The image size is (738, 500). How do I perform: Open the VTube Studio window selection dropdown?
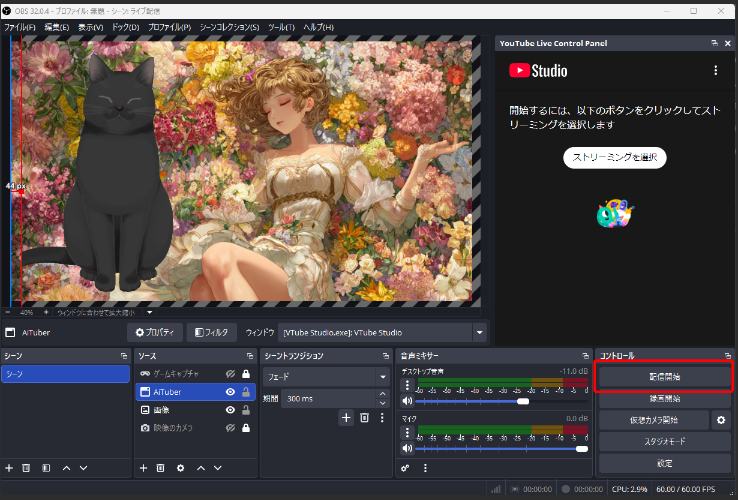(x=480, y=332)
